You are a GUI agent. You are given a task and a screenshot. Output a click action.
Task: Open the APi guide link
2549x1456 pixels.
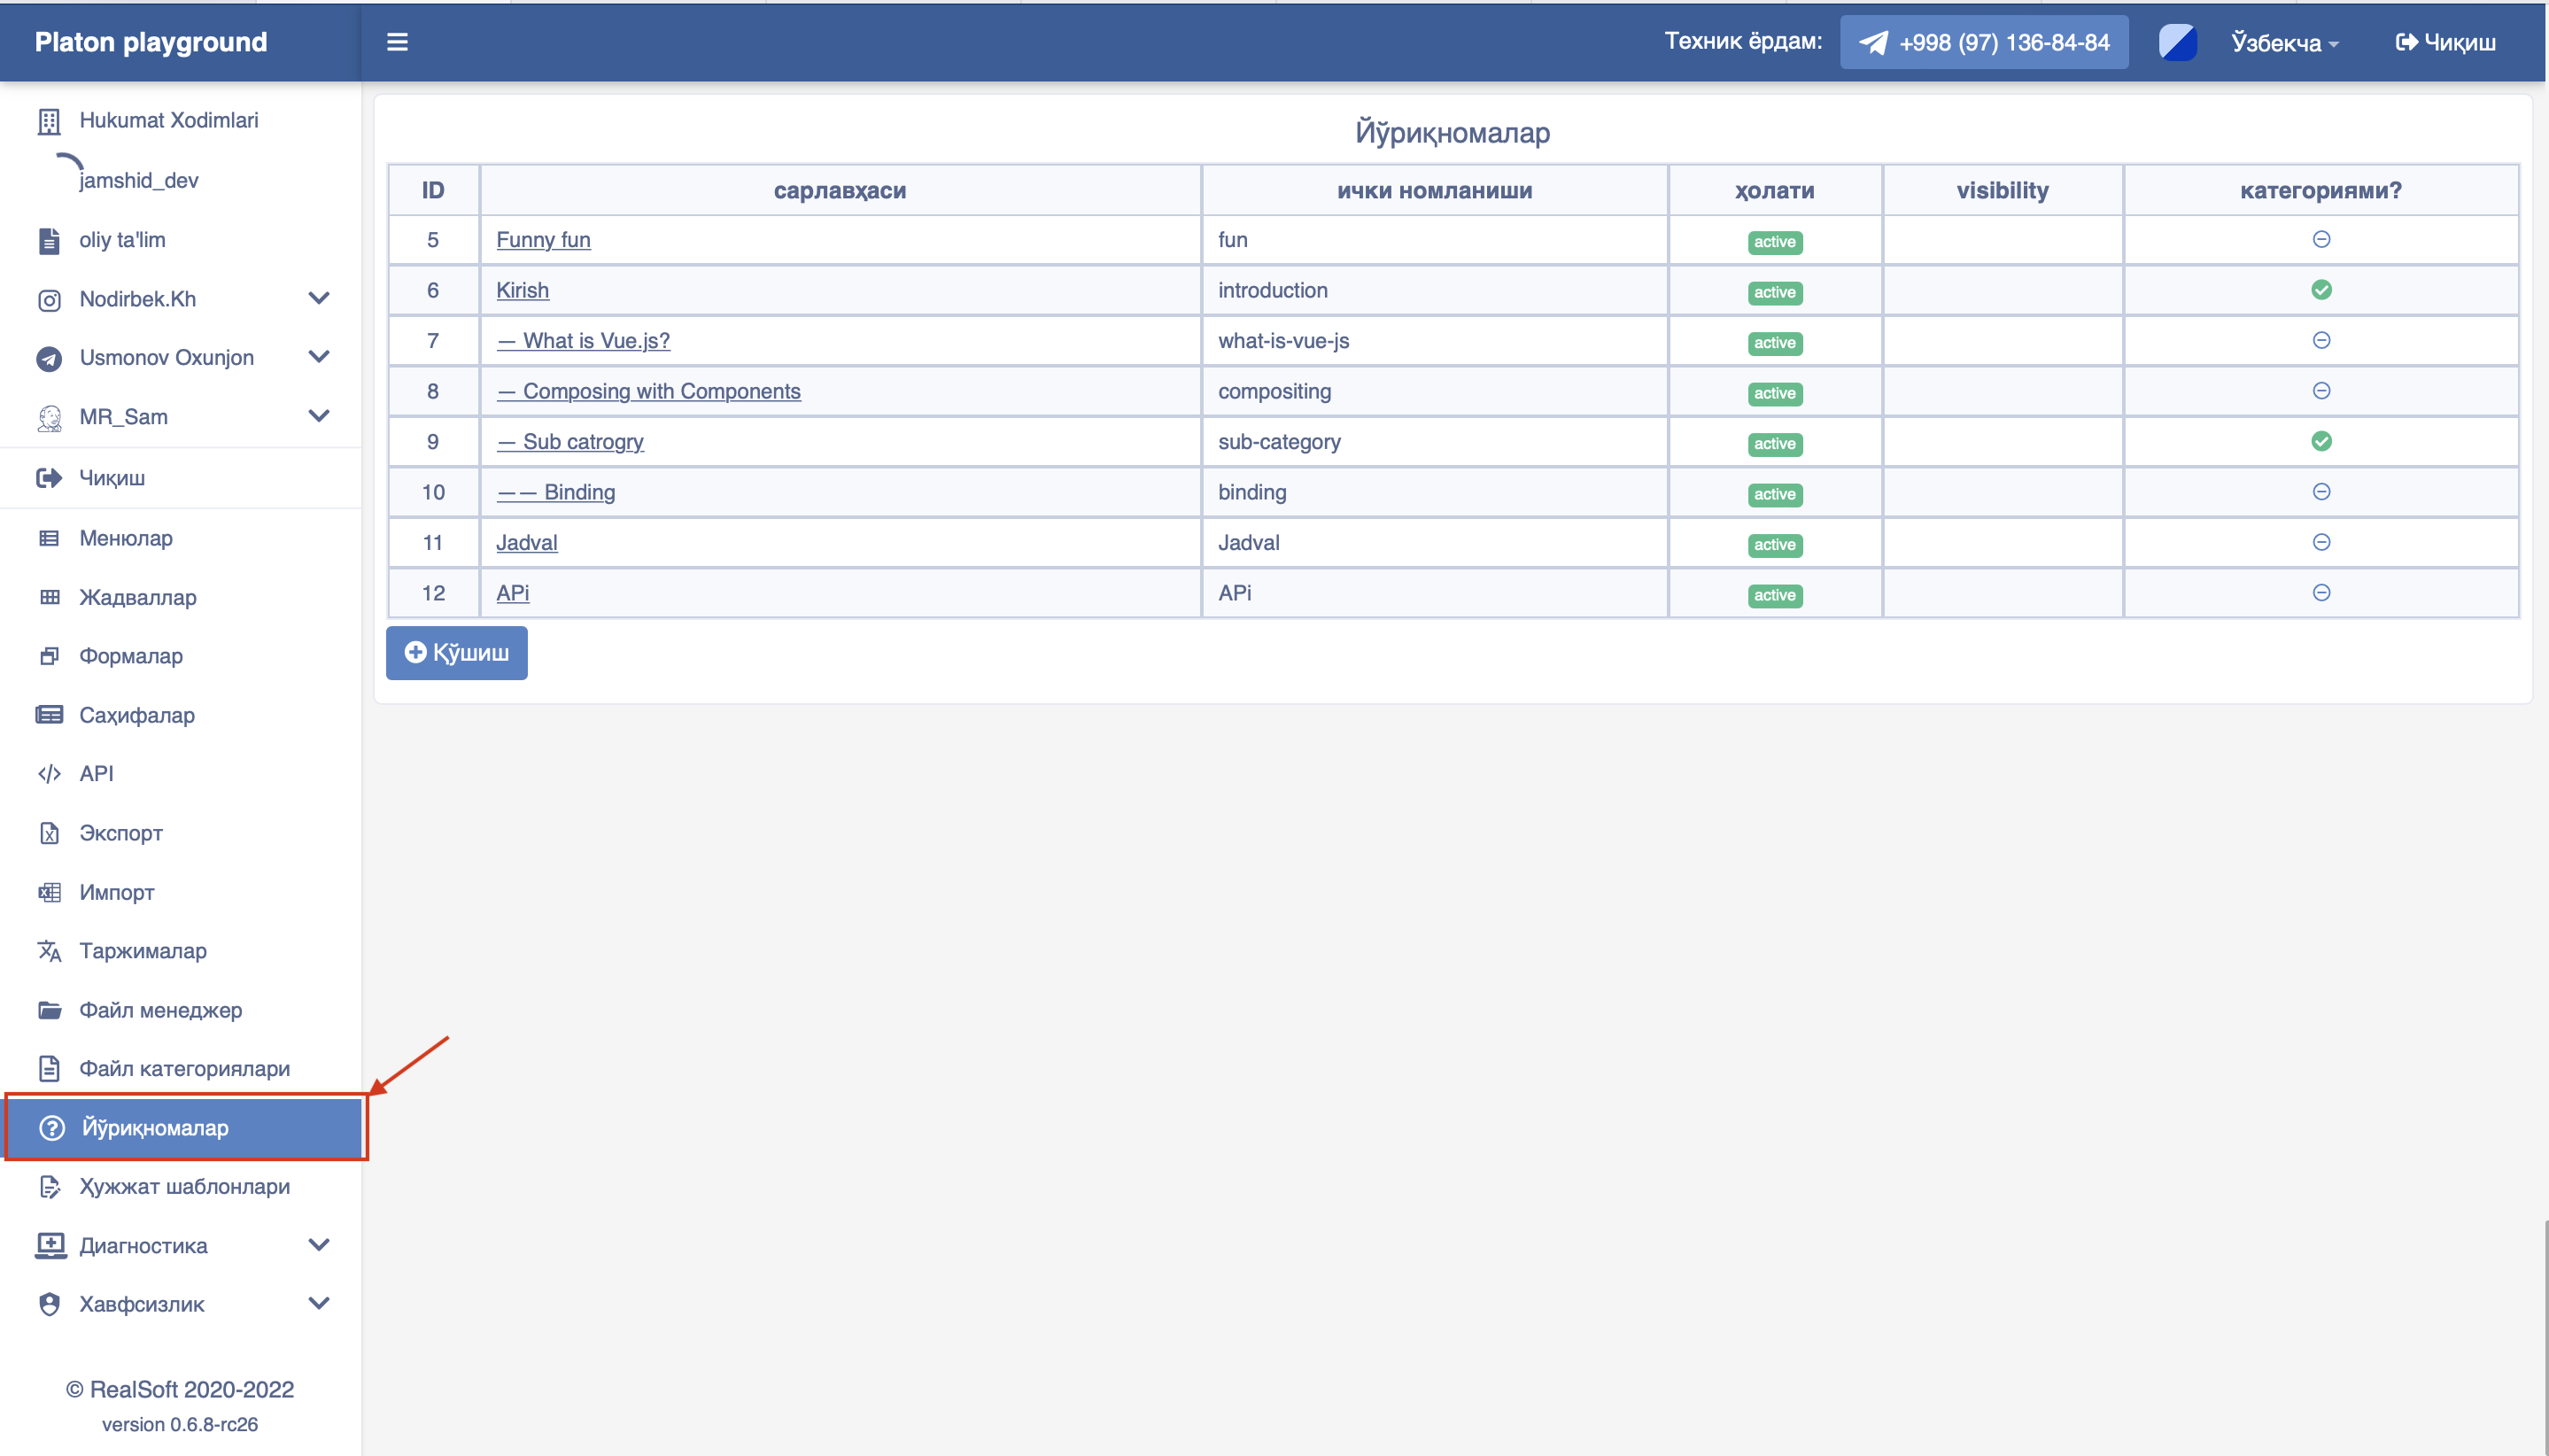[513, 593]
